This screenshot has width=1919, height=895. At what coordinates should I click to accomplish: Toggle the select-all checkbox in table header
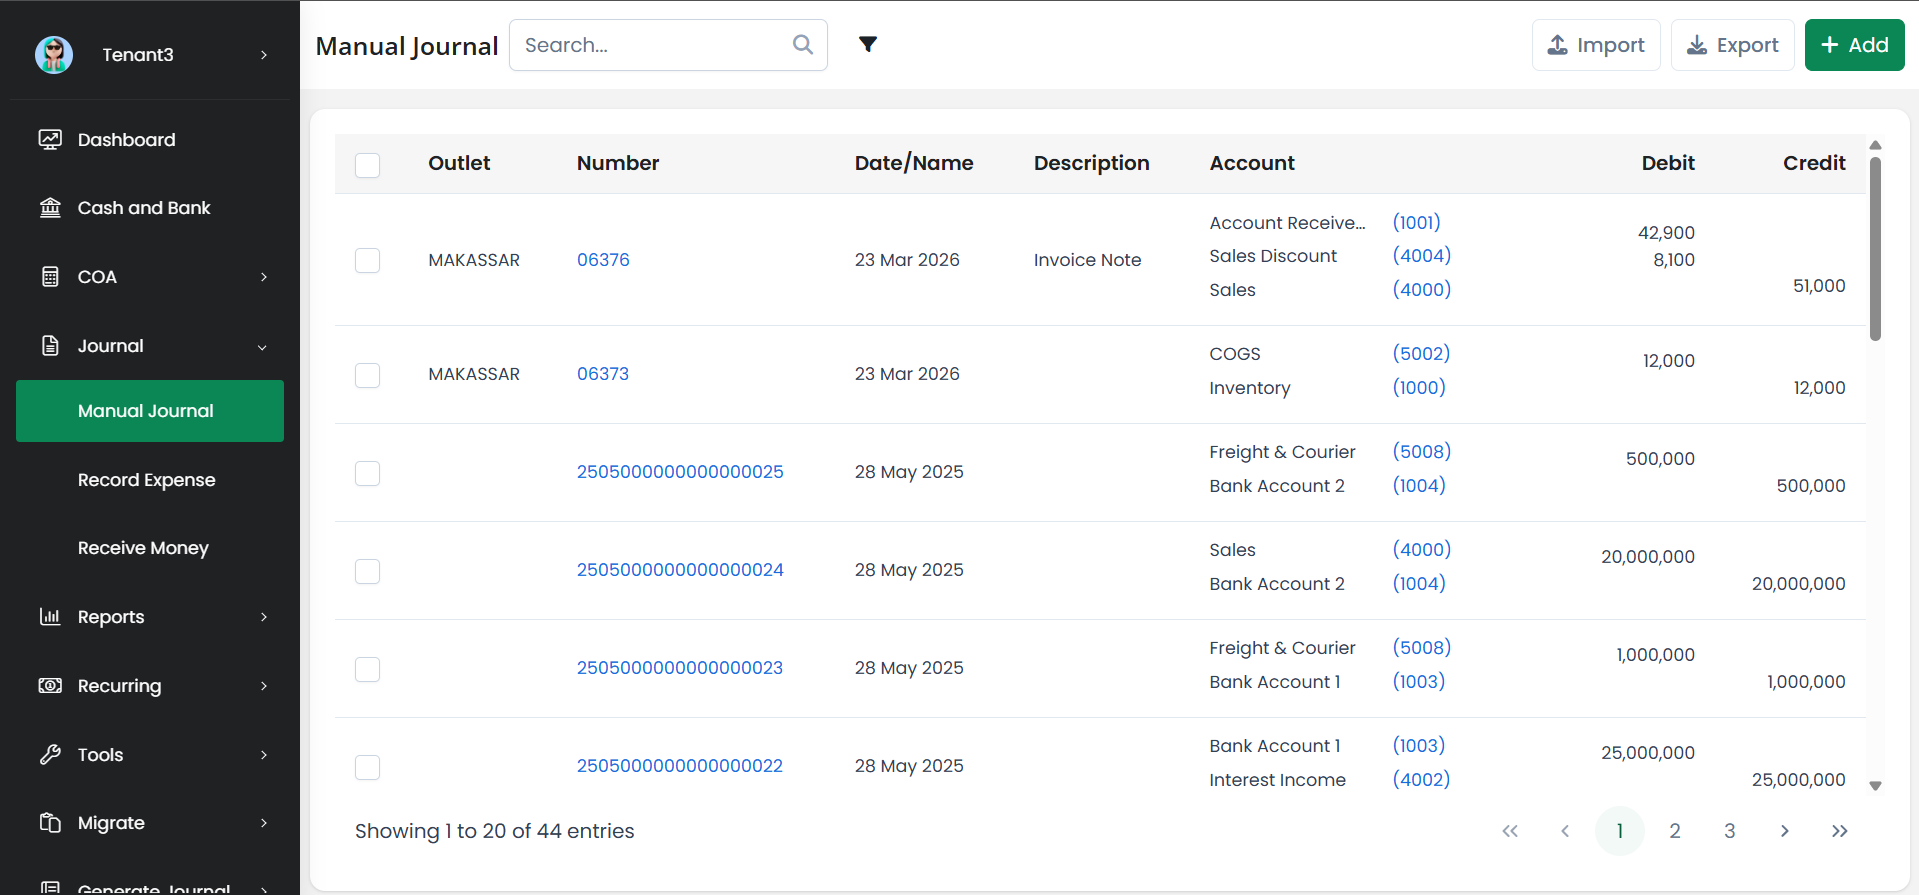pyautogui.click(x=368, y=165)
